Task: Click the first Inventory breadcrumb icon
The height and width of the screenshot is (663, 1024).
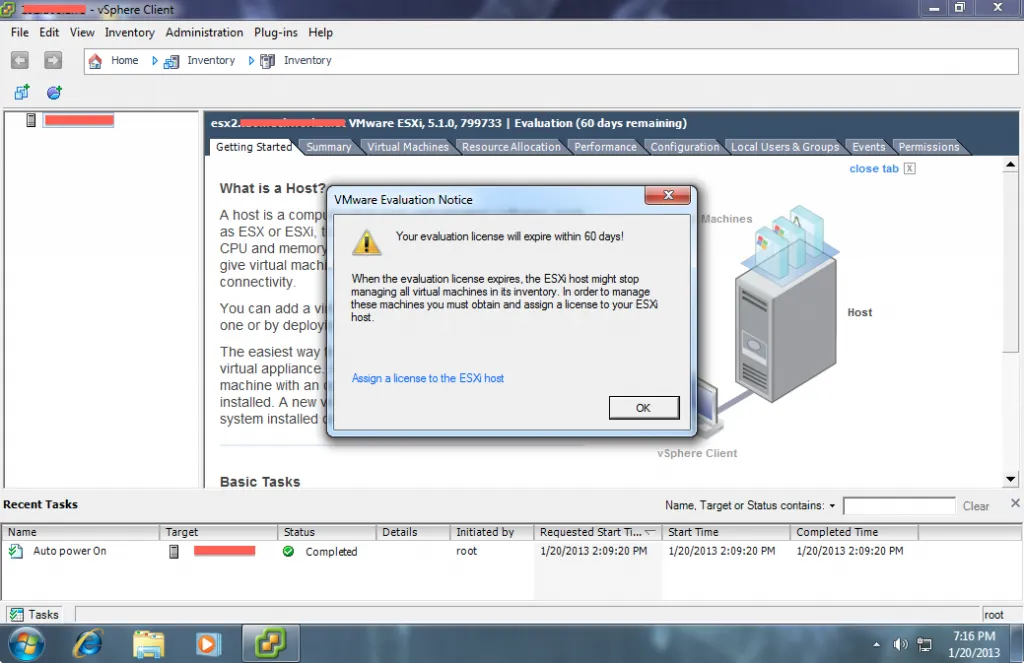Action: click(171, 62)
